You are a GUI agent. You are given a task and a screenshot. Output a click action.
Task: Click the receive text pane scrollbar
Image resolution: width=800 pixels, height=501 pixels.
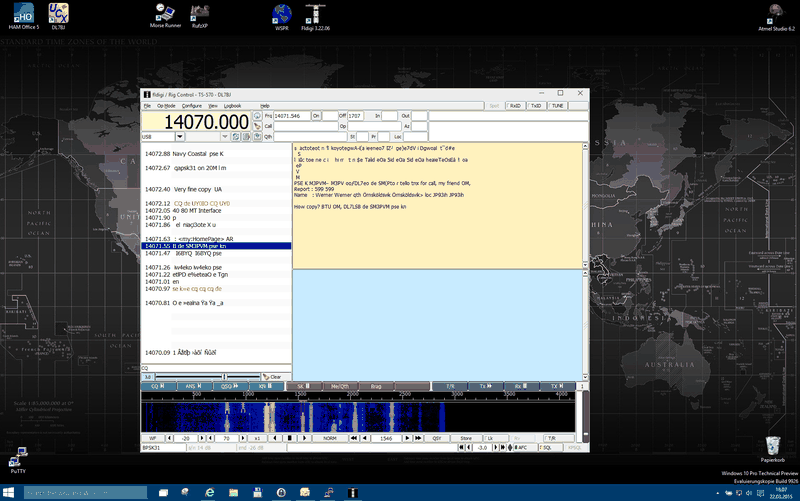pos(585,205)
